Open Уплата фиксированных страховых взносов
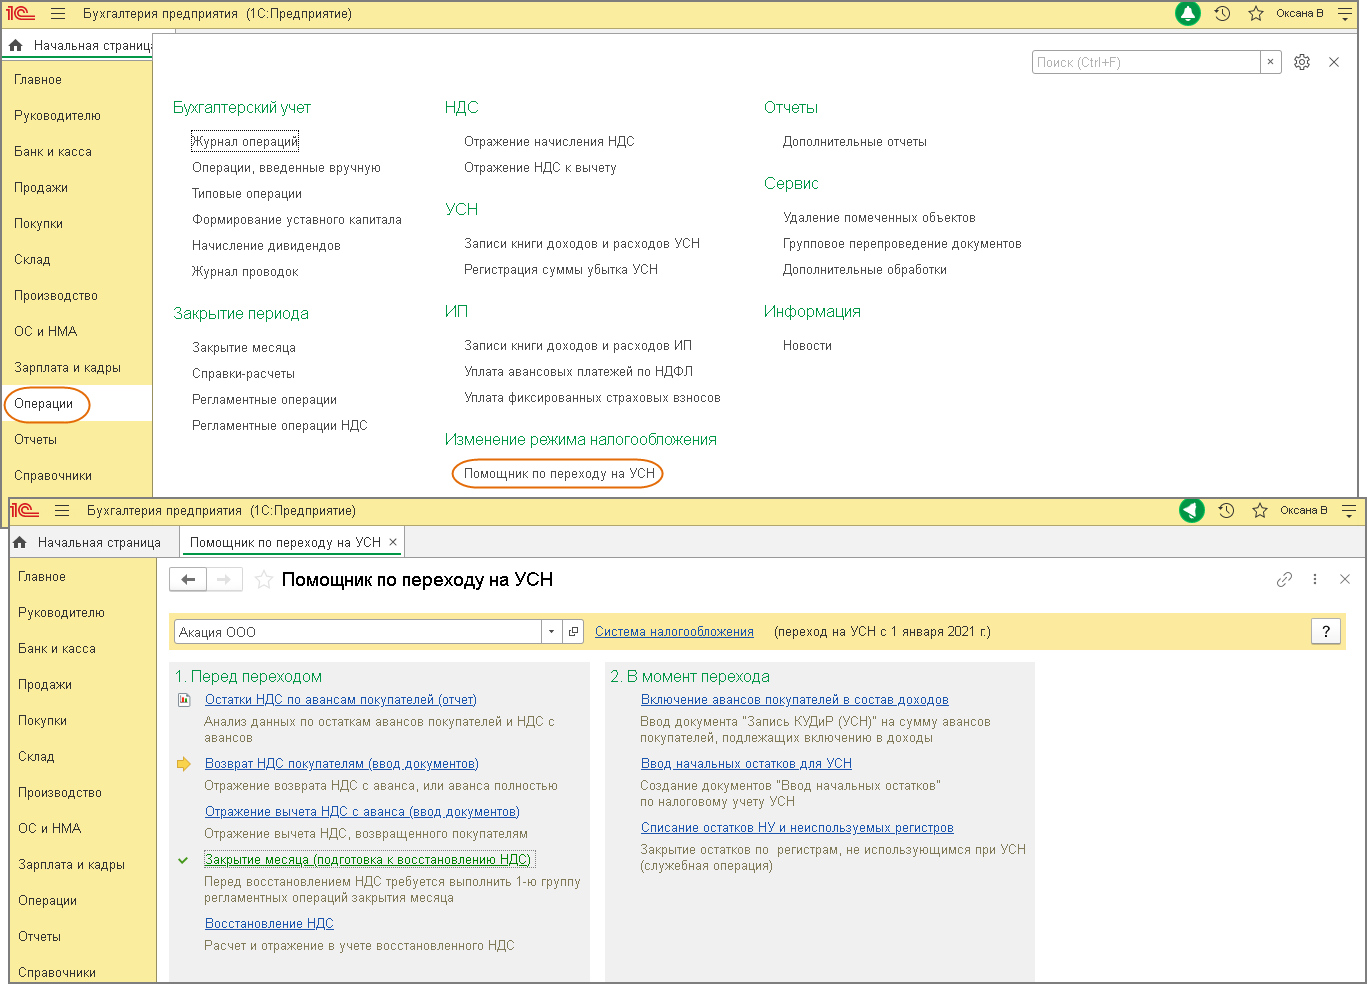Viewport: 1370px width, 986px height. tap(592, 398)
